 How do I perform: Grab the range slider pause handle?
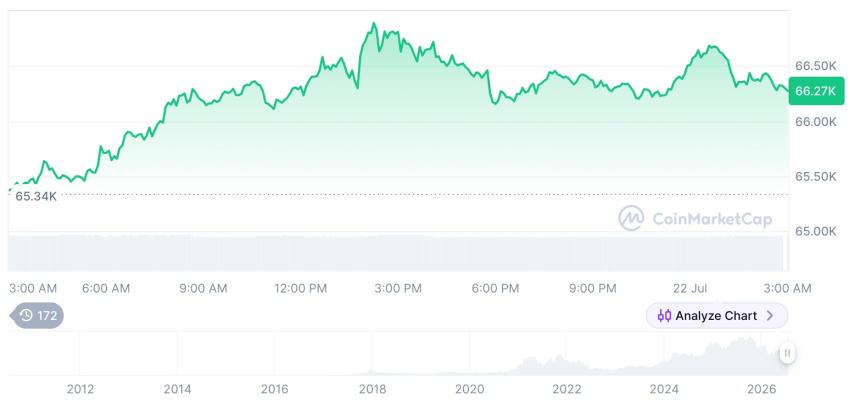pos(787,353)
